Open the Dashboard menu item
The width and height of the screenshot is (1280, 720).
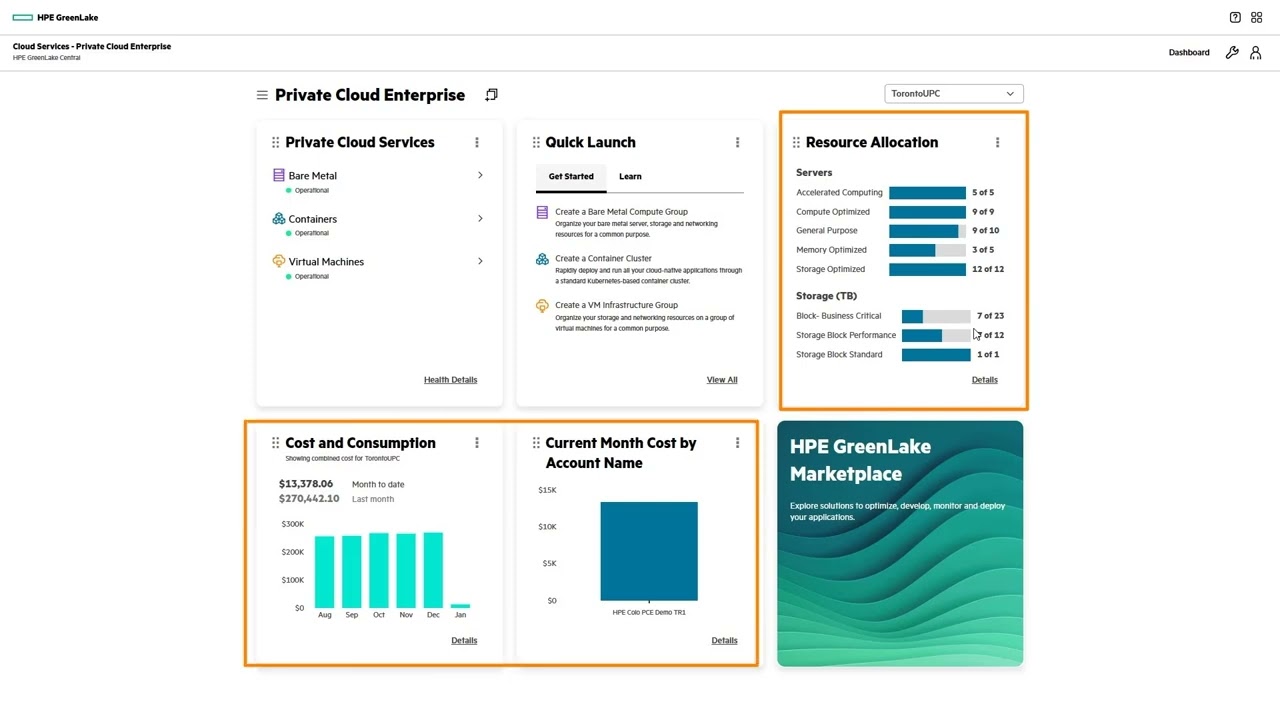pos(1189,53)
